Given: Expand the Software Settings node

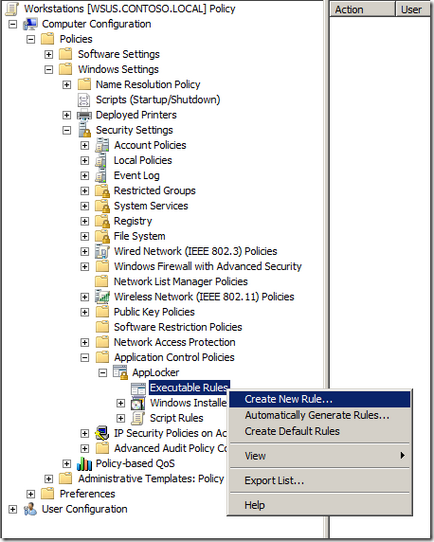Looking at the screenshot, I should 49,54.
